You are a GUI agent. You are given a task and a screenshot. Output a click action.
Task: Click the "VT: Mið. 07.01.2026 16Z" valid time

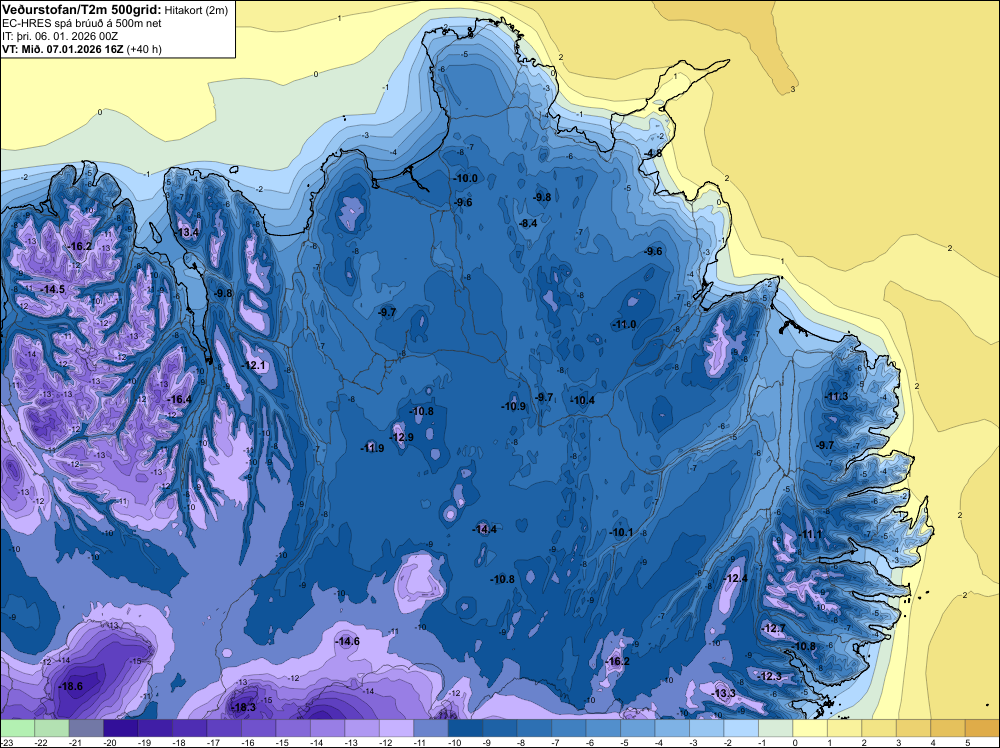(63, 49)
